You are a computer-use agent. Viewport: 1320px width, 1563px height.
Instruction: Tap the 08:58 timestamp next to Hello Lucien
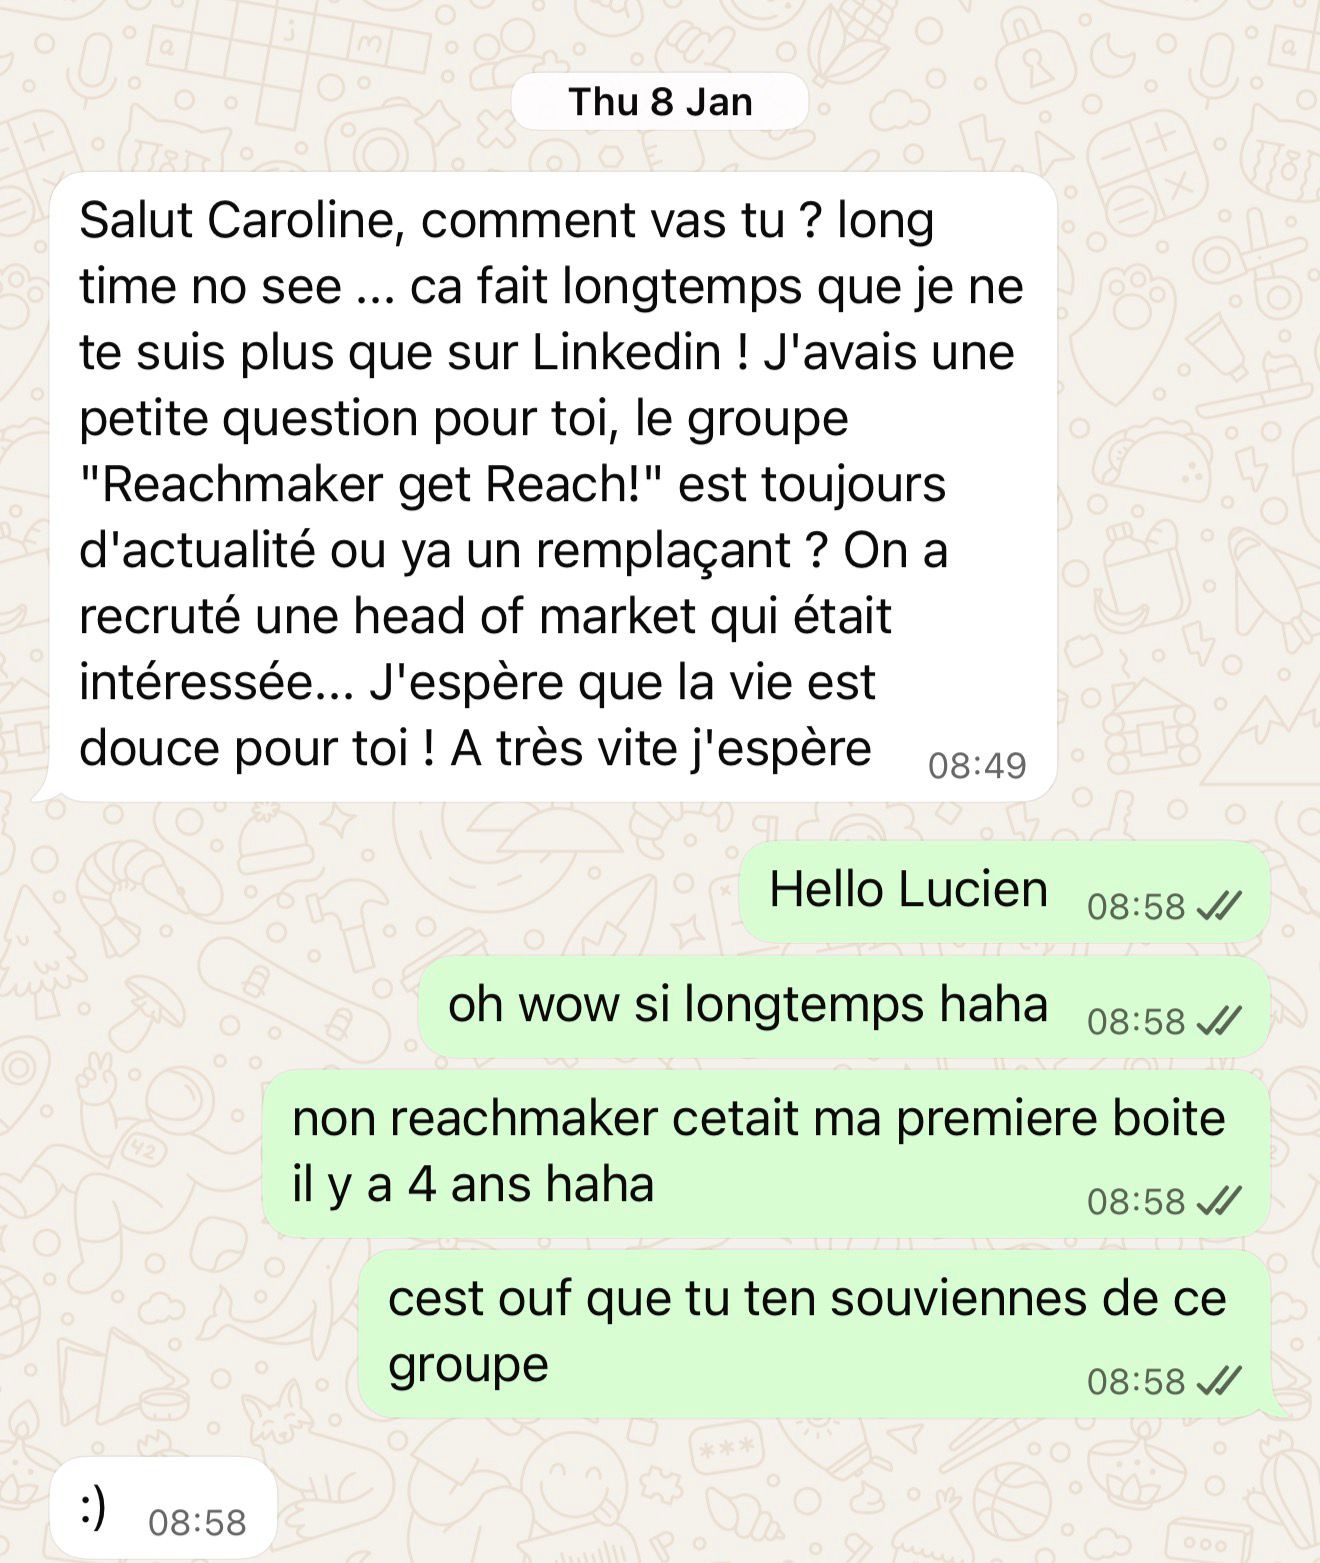click(x=1136, y=906)
